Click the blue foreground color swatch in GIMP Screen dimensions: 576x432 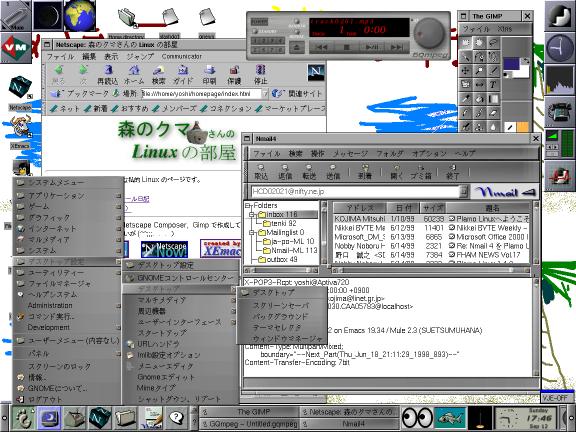(511, 63)
